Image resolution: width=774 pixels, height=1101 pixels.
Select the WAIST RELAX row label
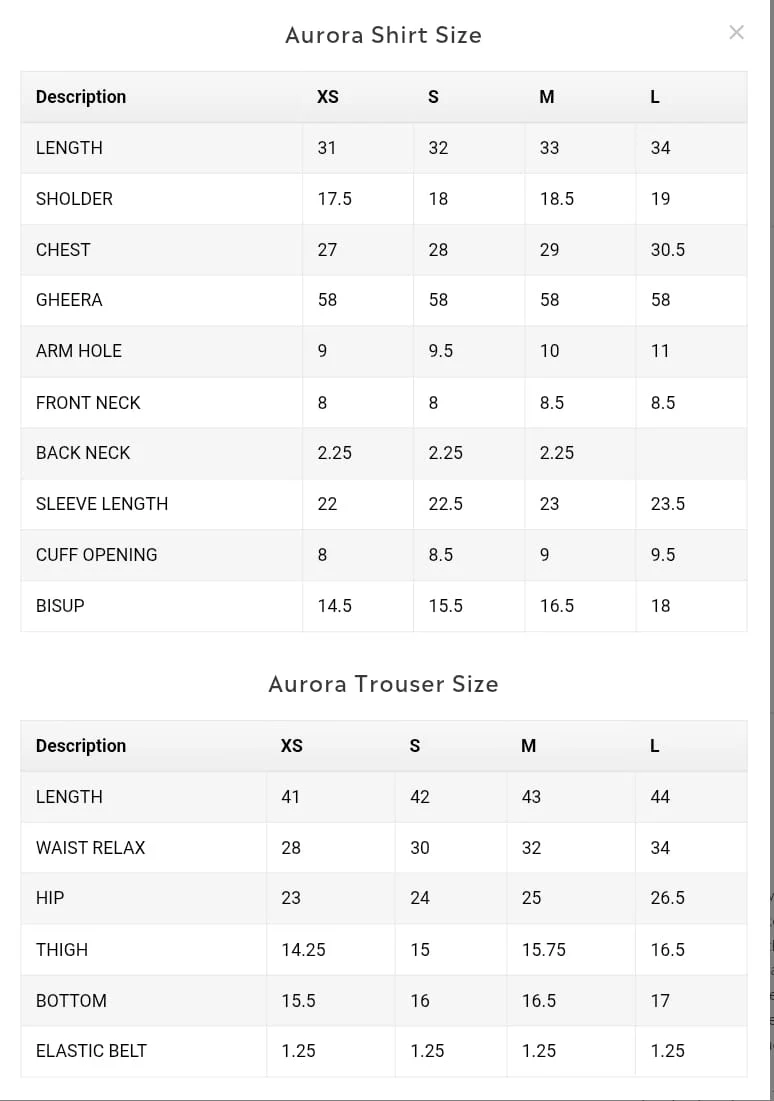pos(91,848)
